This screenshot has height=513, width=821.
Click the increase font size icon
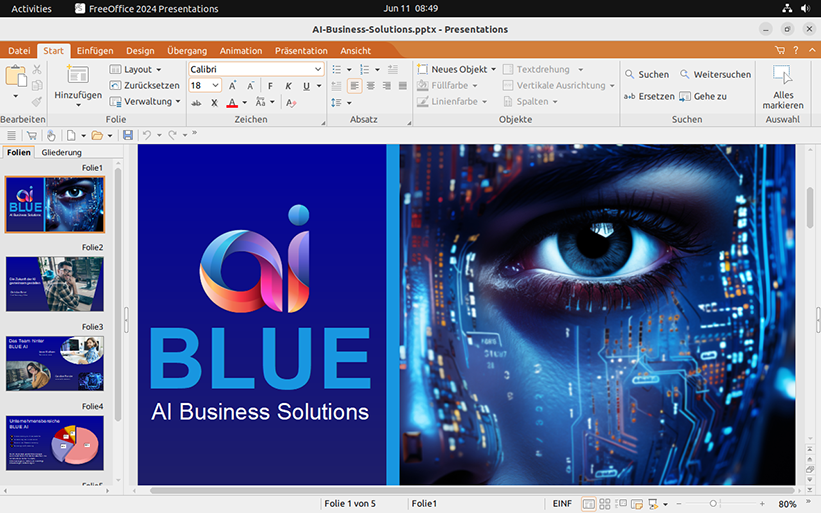tap(233, 86)
